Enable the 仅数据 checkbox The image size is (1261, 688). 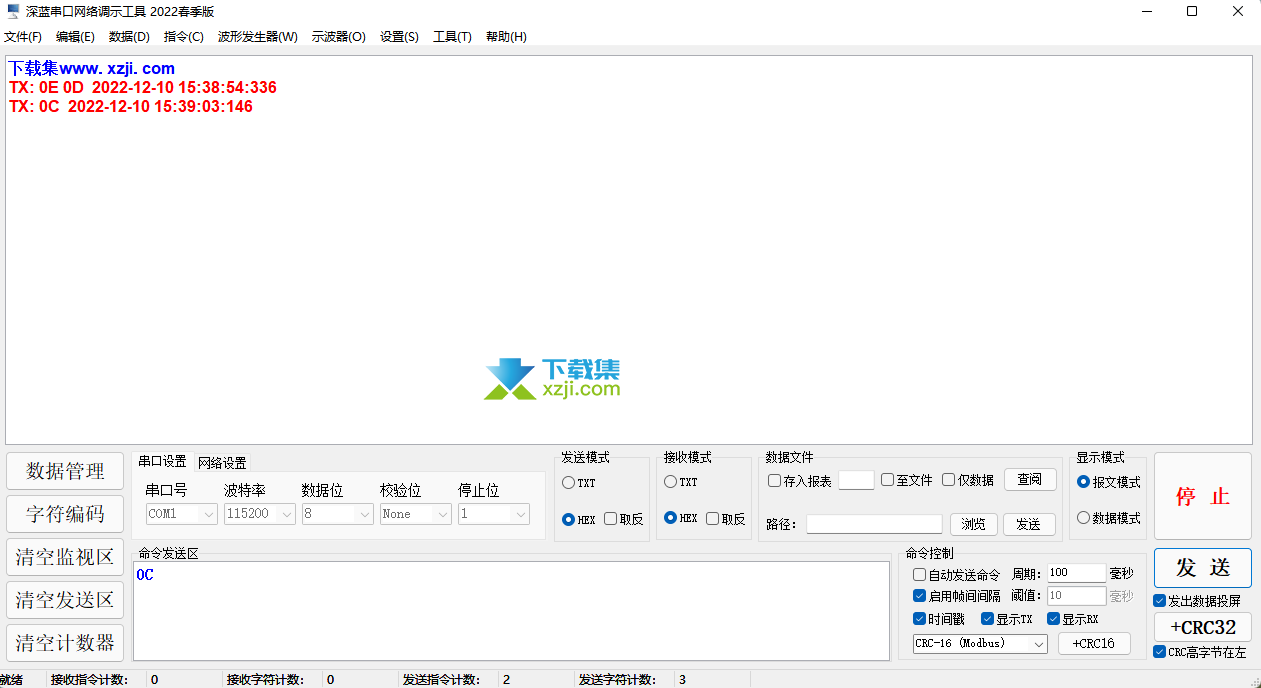pyautogui.click(x=968, y=480)
